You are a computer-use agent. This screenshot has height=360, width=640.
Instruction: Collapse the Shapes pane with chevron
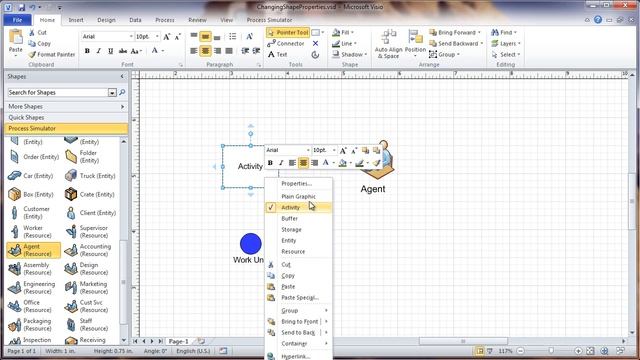122,76
